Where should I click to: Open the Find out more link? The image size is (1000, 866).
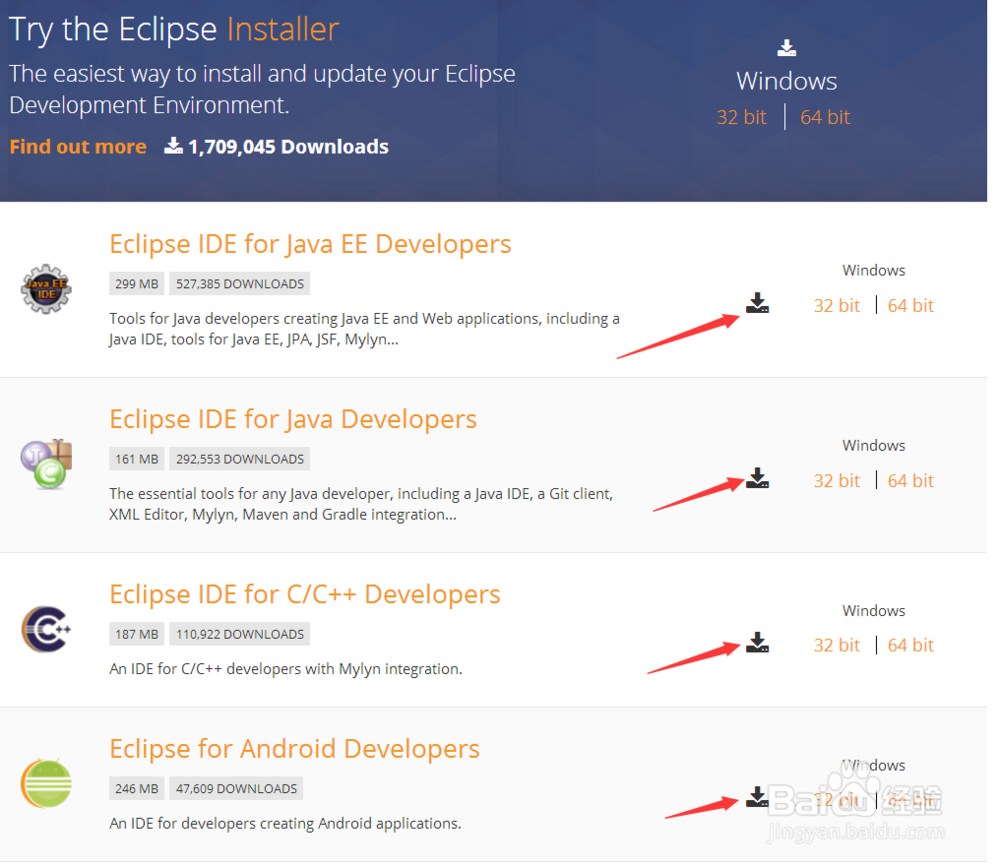click(78, 147)
